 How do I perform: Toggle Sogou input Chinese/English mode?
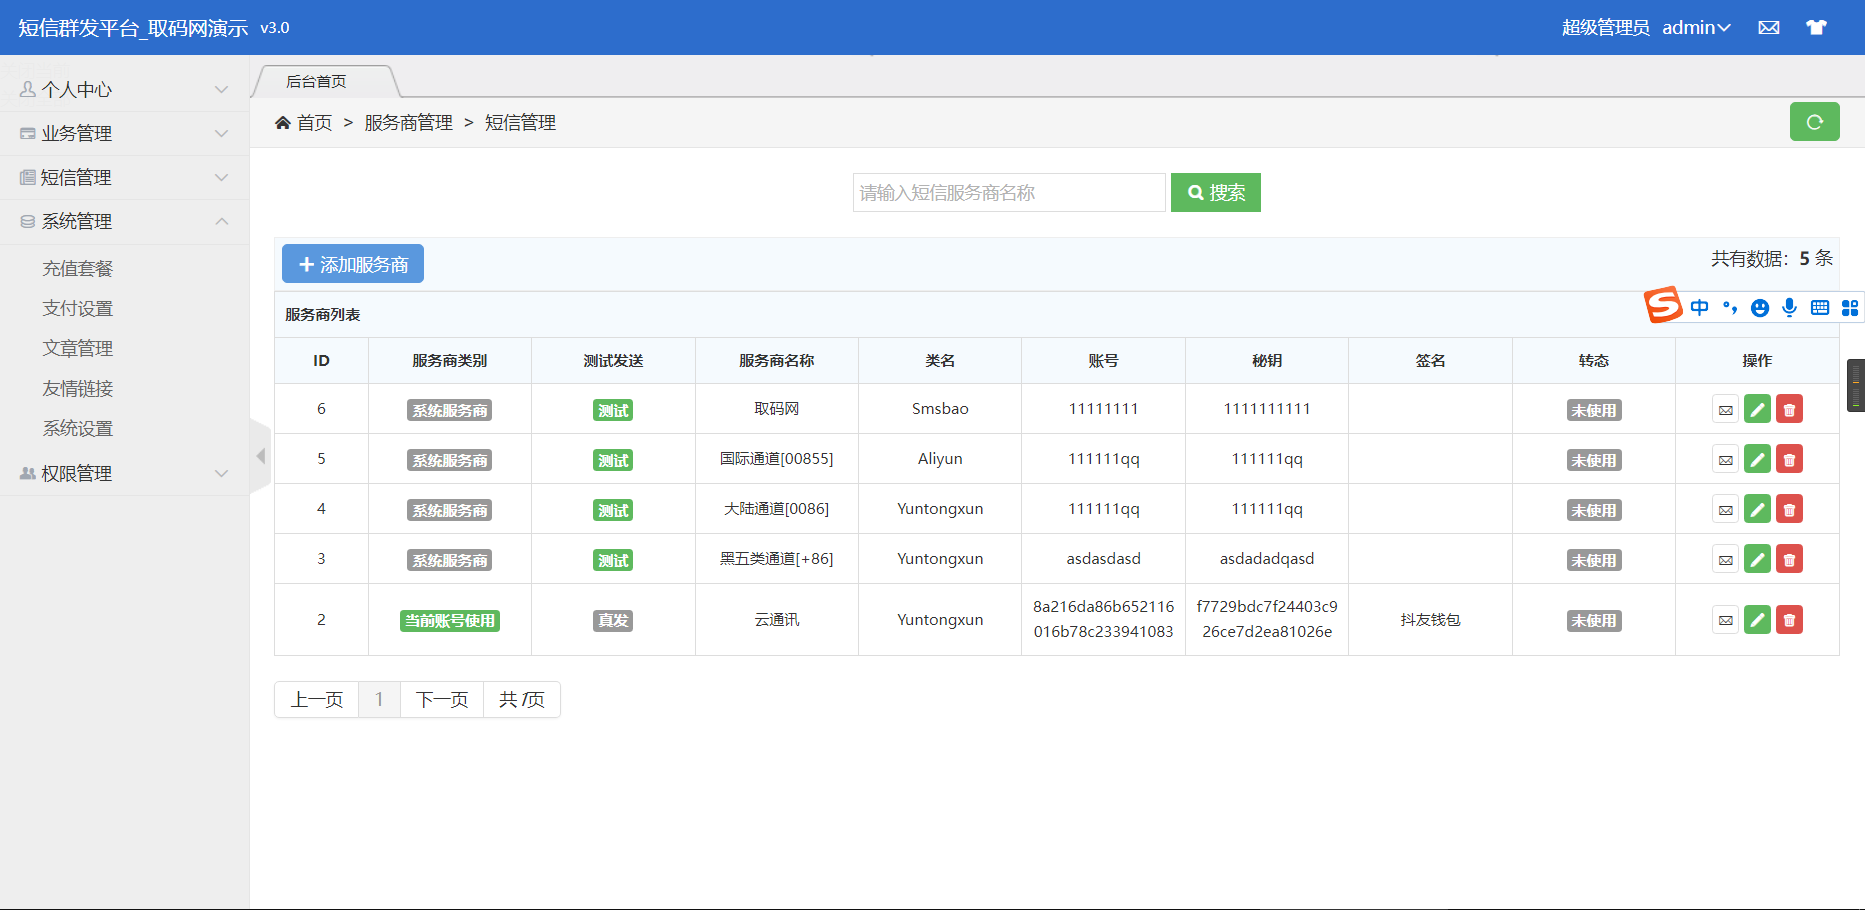[x=1699, y=308]
